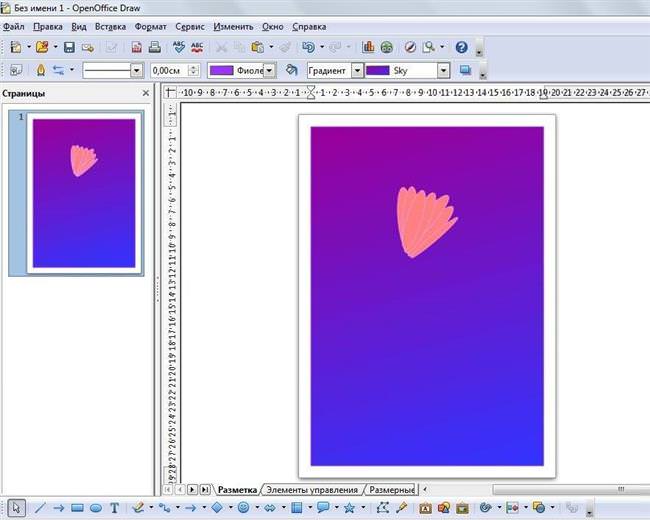Image resolution: width=650 pixels, height=520 pixels.
Task: Click the Paste clipboard icon
Action: [257, 47]
